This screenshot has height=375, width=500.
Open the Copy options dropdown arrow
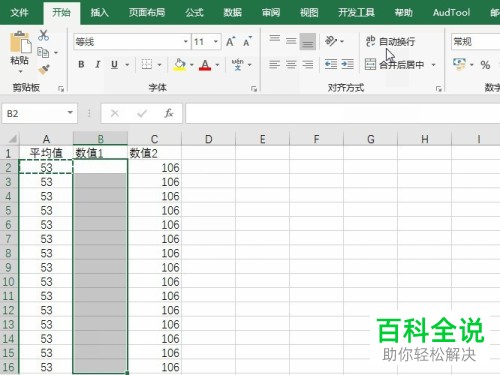point(56,53)
